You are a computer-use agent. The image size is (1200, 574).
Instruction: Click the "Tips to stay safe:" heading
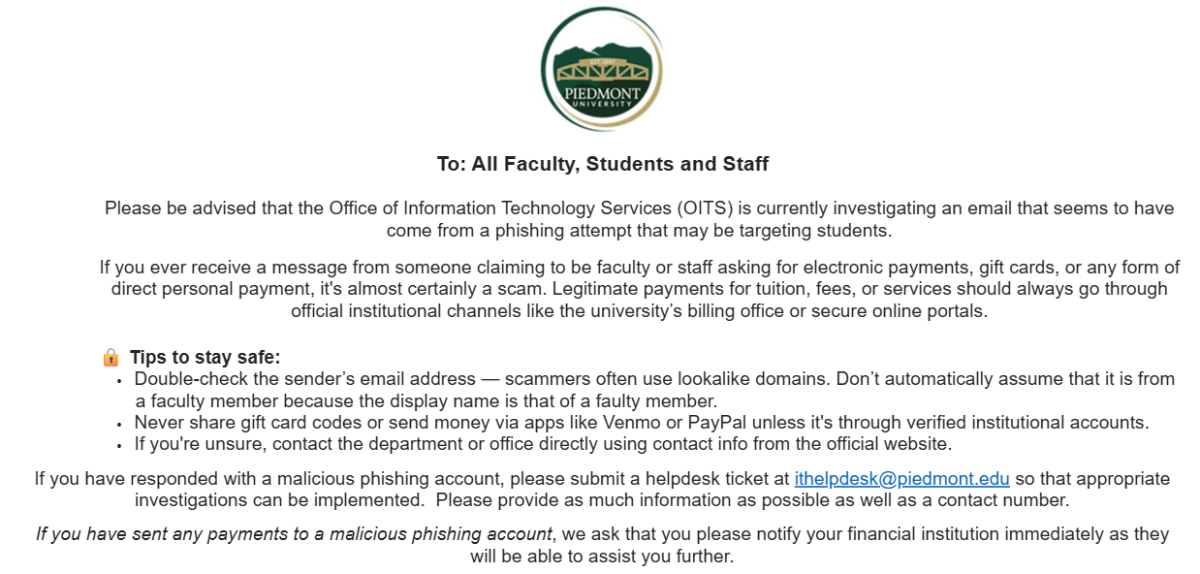pyautogui.click(x=205, y=357)
